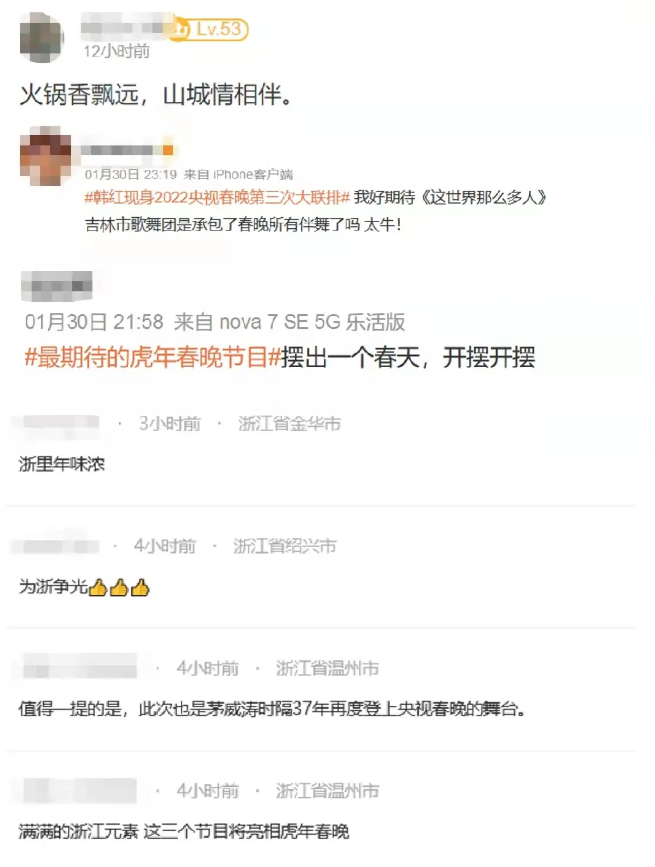
Task: Click the post text 火锅香飘远，山城情相伴
Action: click(156, 95)
